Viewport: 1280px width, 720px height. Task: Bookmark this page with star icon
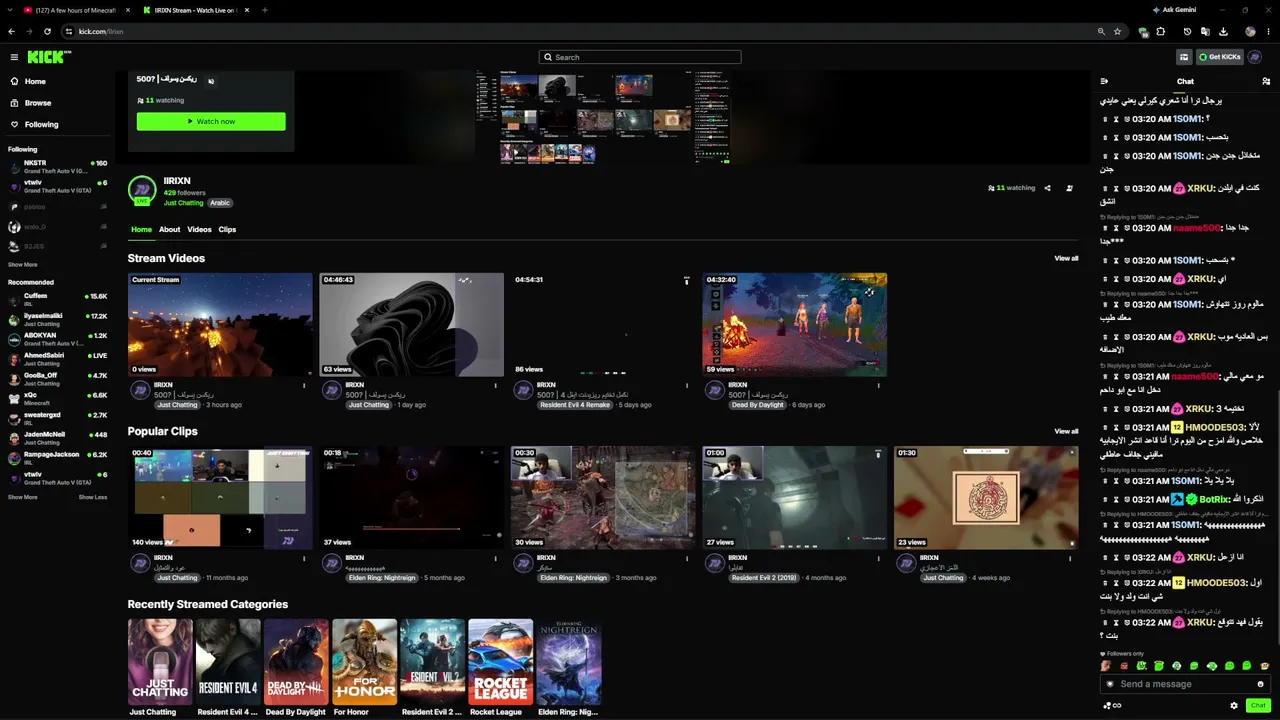[x=1117, y=31]
